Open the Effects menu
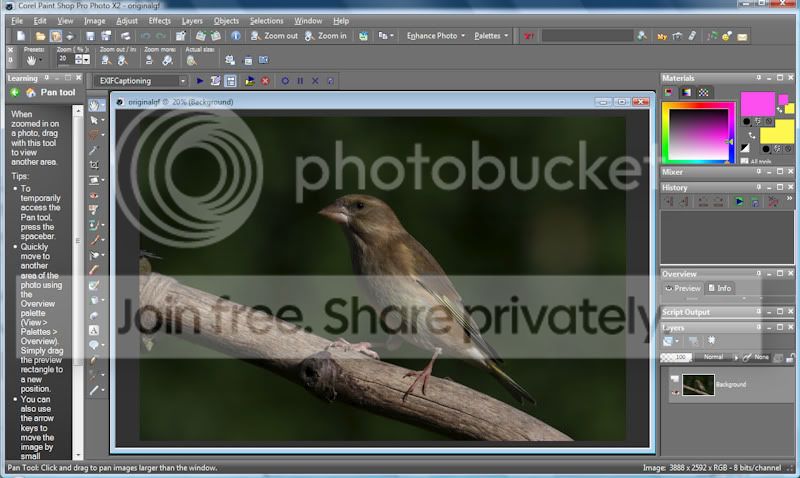Screen dimensions: 800x478 point(159,20)
